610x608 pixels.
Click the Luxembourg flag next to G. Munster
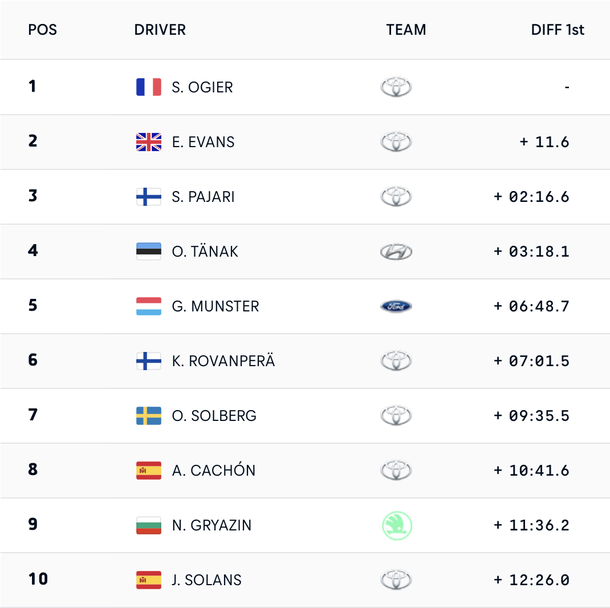[x=148, y=306]
